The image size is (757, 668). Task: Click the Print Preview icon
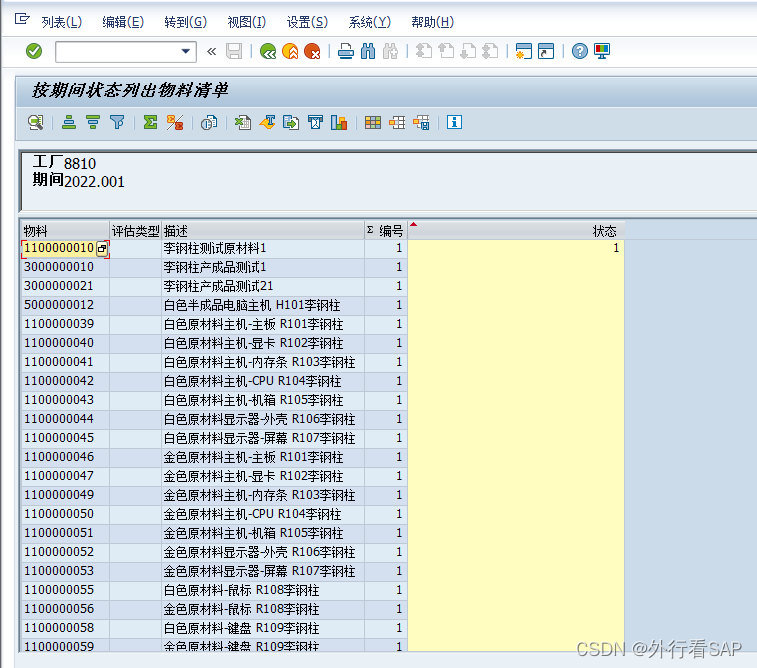pos(209,123)
